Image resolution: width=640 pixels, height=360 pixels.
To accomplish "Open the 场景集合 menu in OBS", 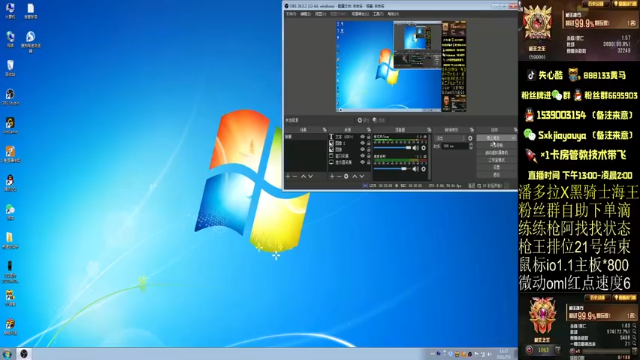I will click(x=360, y=14).
